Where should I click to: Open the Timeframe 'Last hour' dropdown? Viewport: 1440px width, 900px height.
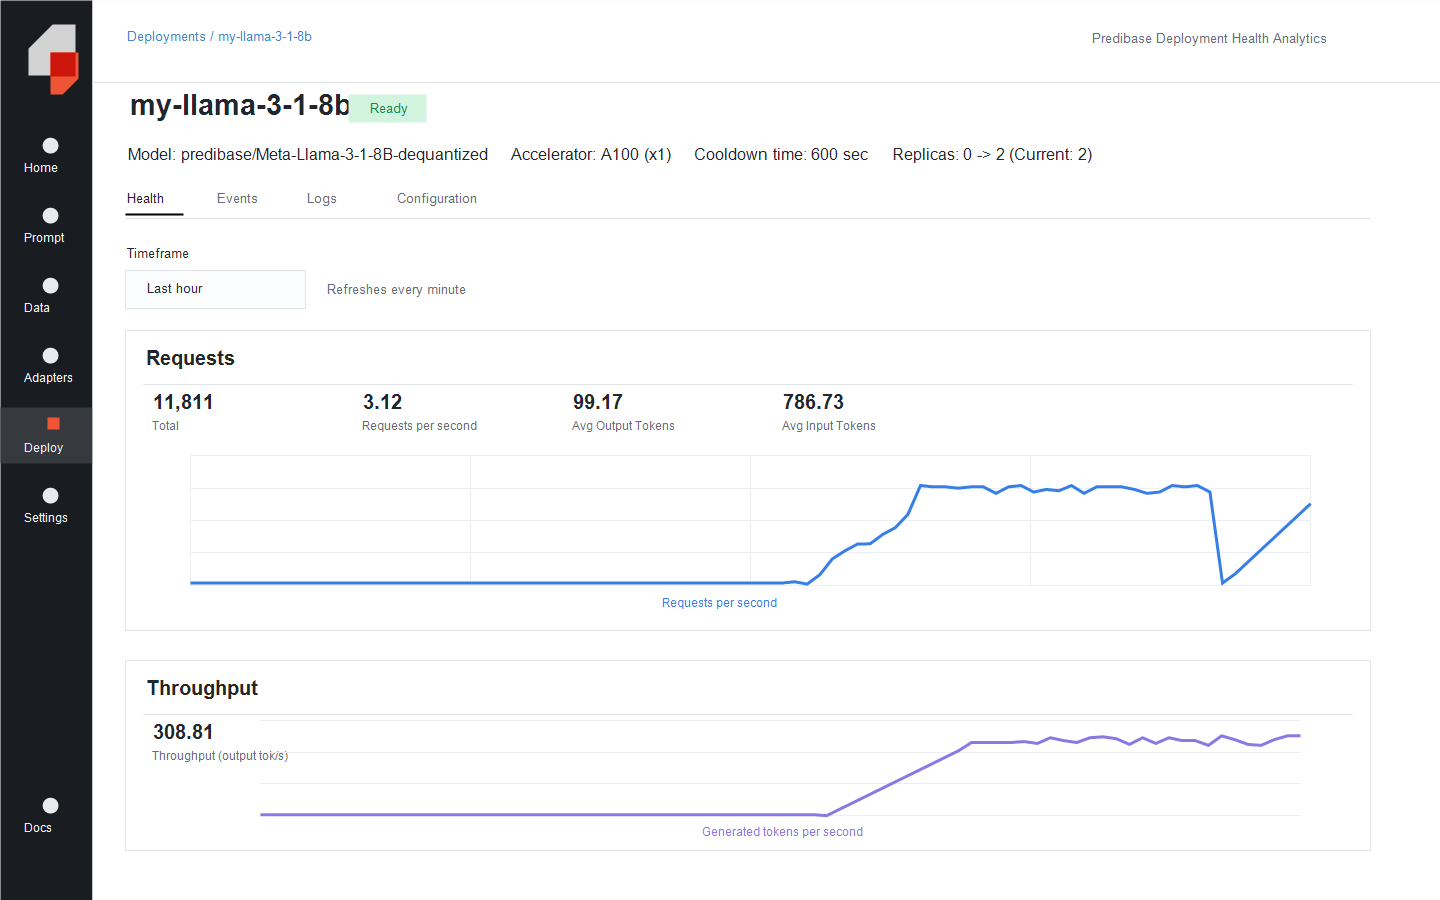pos(215,289)
